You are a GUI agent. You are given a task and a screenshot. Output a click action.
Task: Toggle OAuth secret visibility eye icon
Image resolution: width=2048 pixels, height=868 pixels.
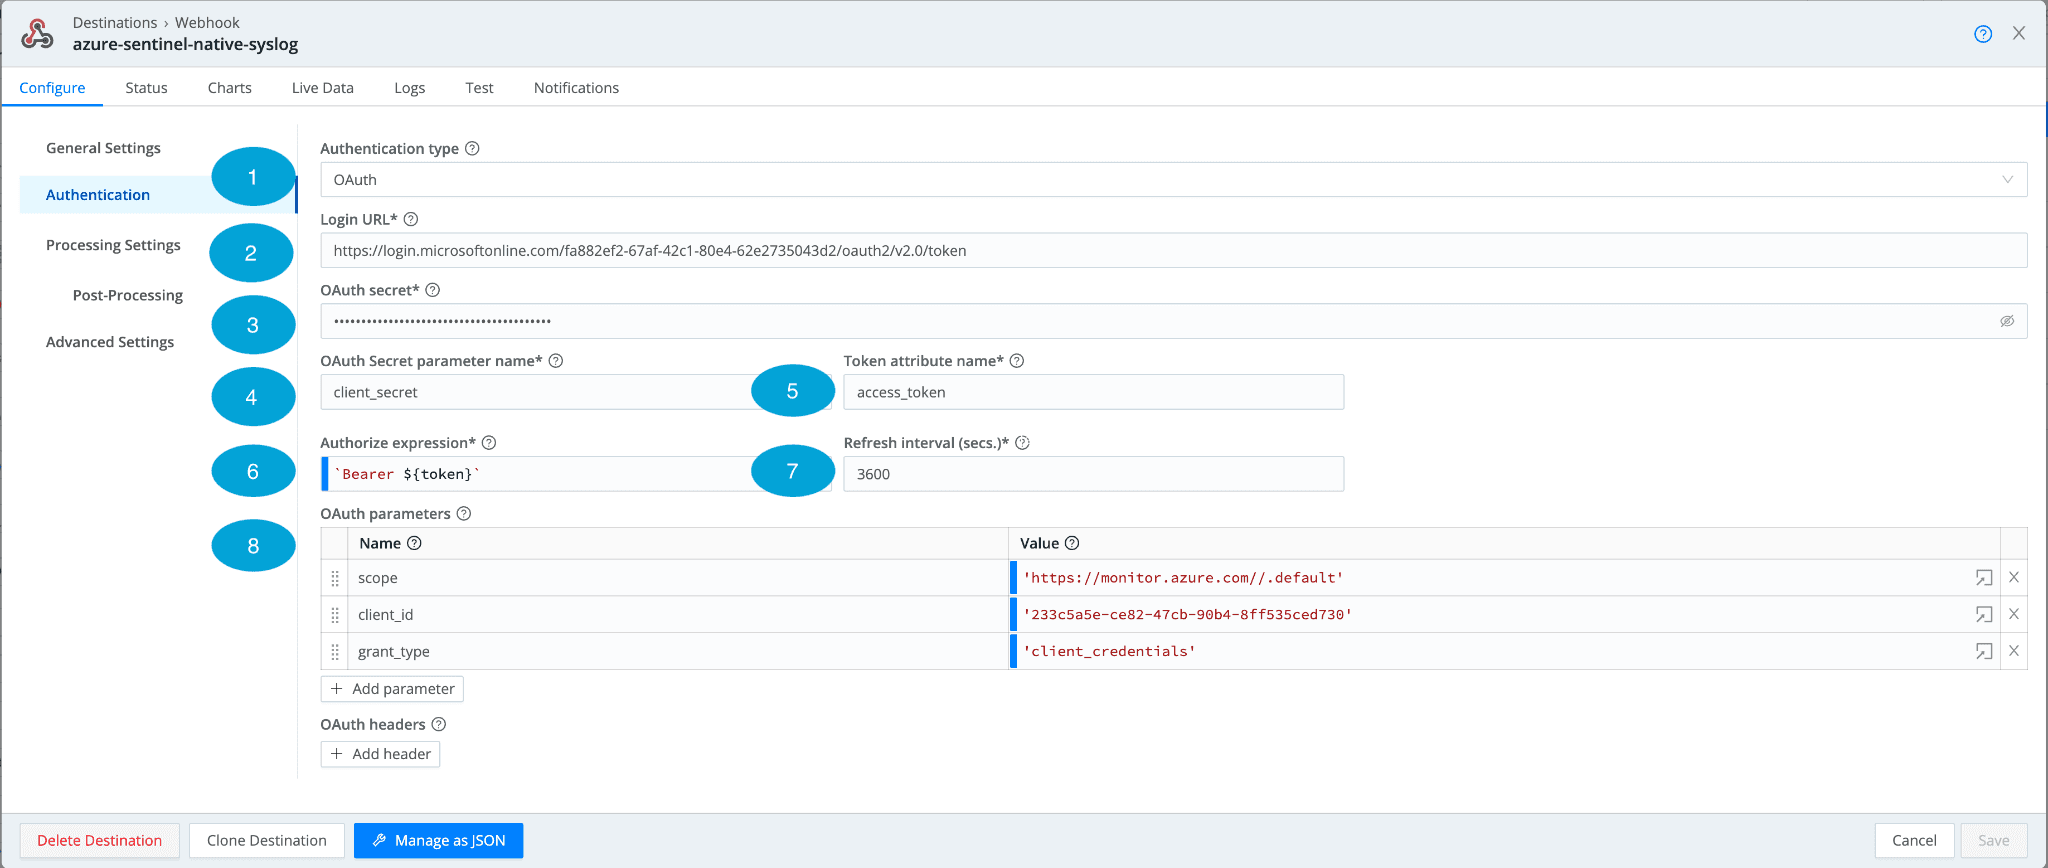tap(2006, 321)
